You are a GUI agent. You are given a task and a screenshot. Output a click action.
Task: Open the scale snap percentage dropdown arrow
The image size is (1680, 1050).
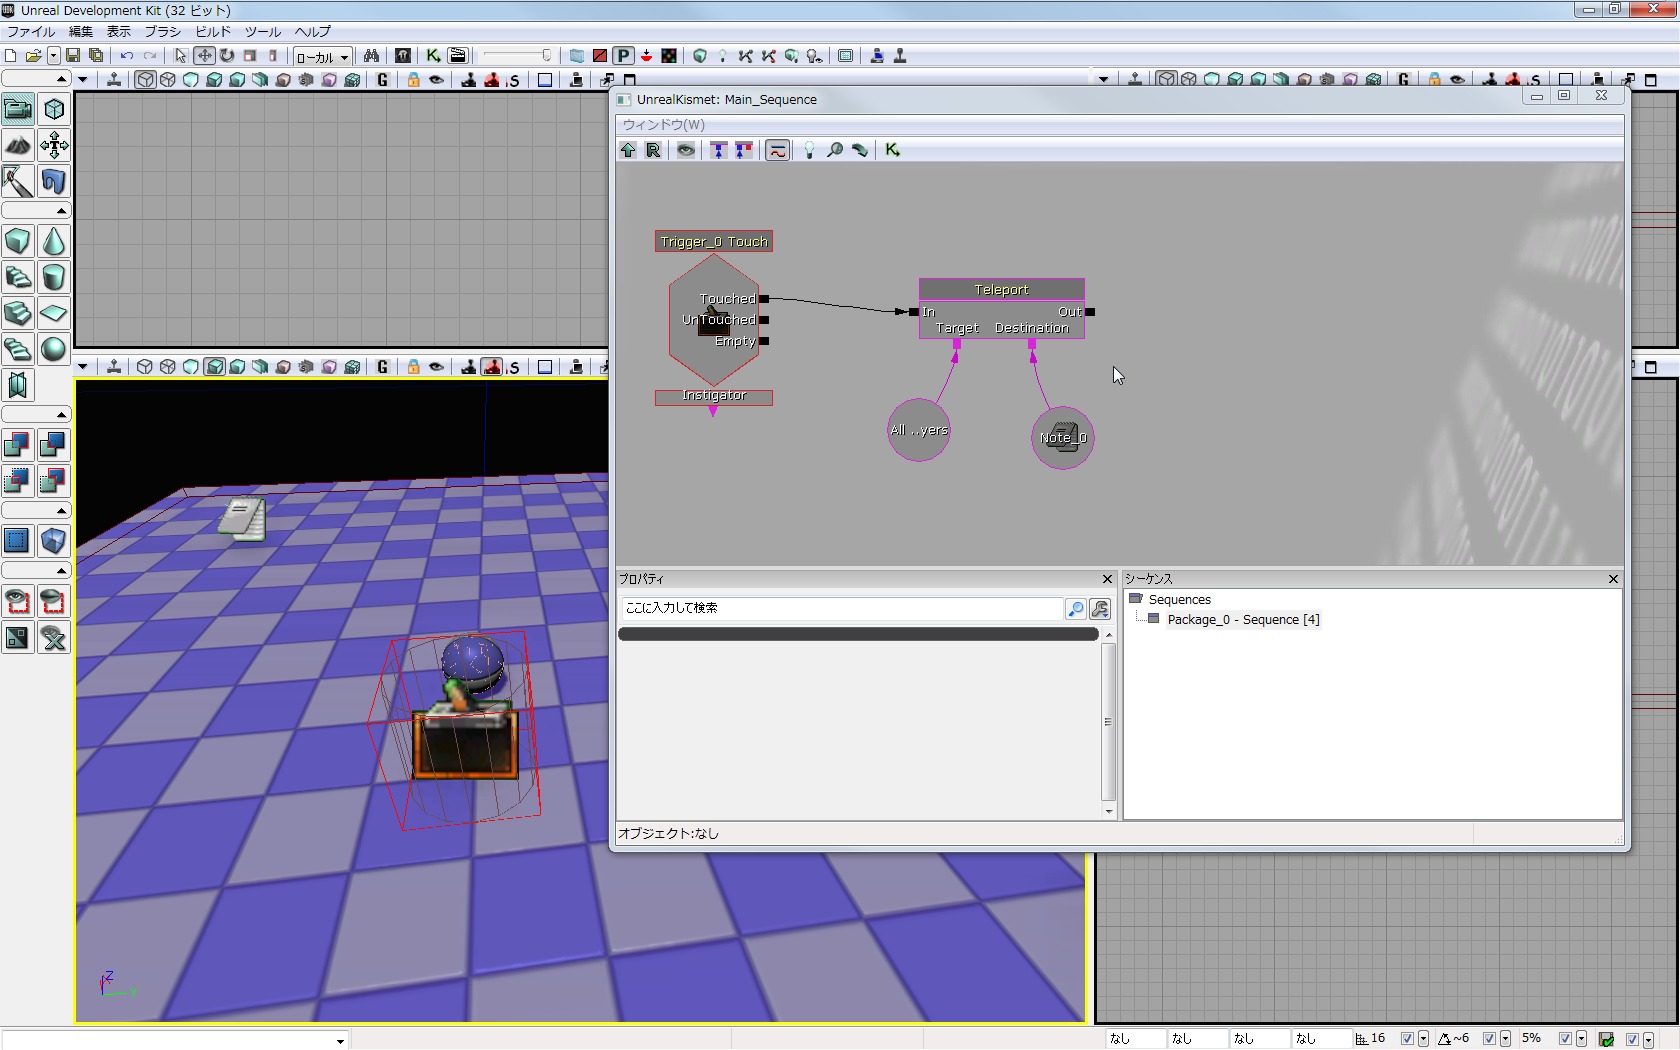pyautogui.click(x=1581, y=1039)
